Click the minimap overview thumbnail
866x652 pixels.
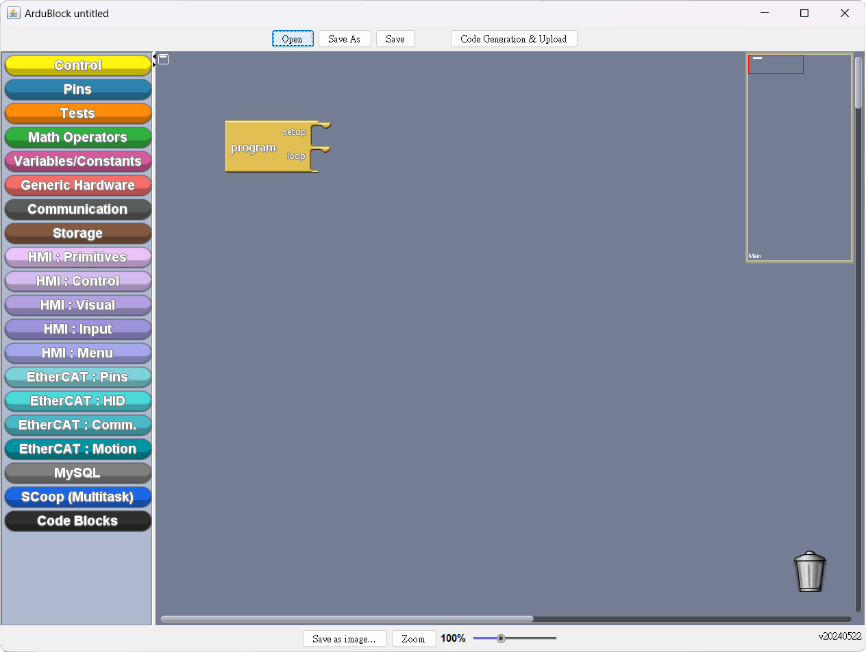pyautogui.click(x=799, y=157)
